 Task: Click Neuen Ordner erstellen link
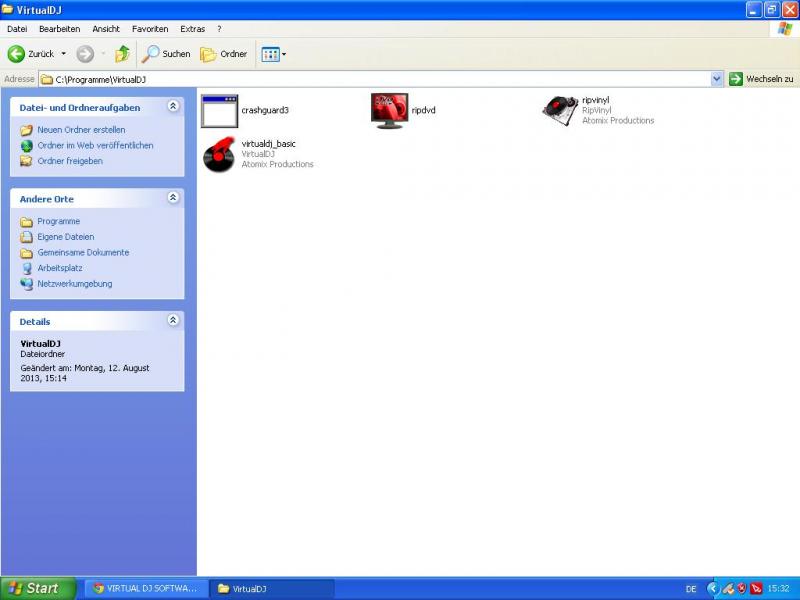[81, 130]
